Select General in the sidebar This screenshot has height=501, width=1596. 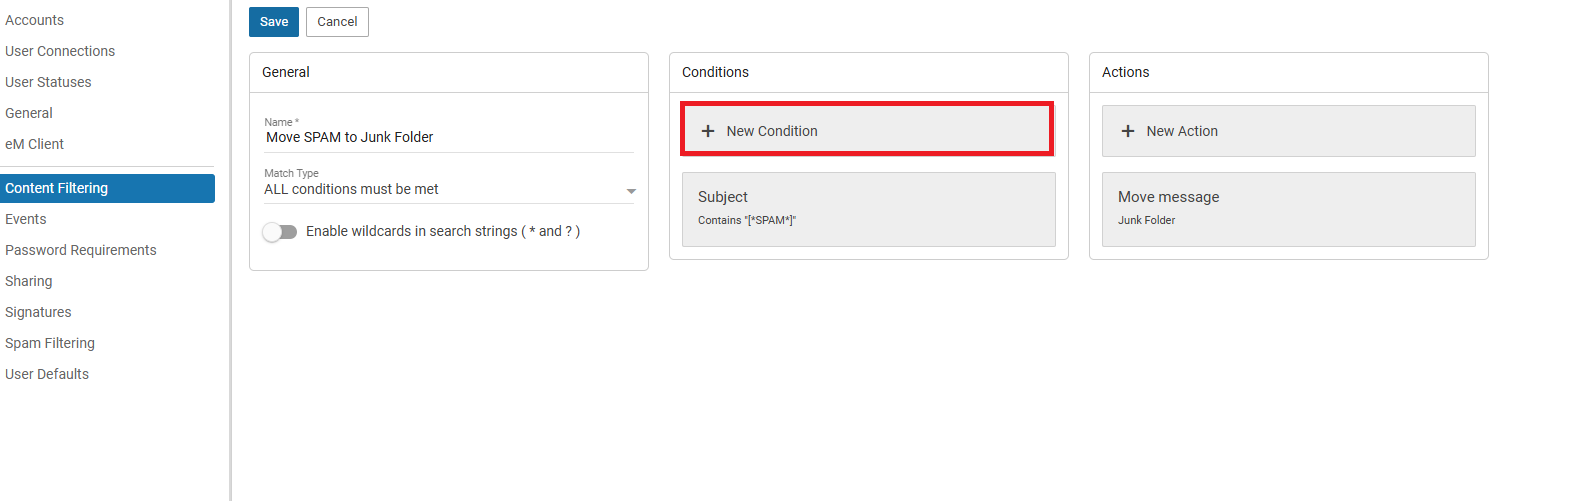click(x=29, y=113)
